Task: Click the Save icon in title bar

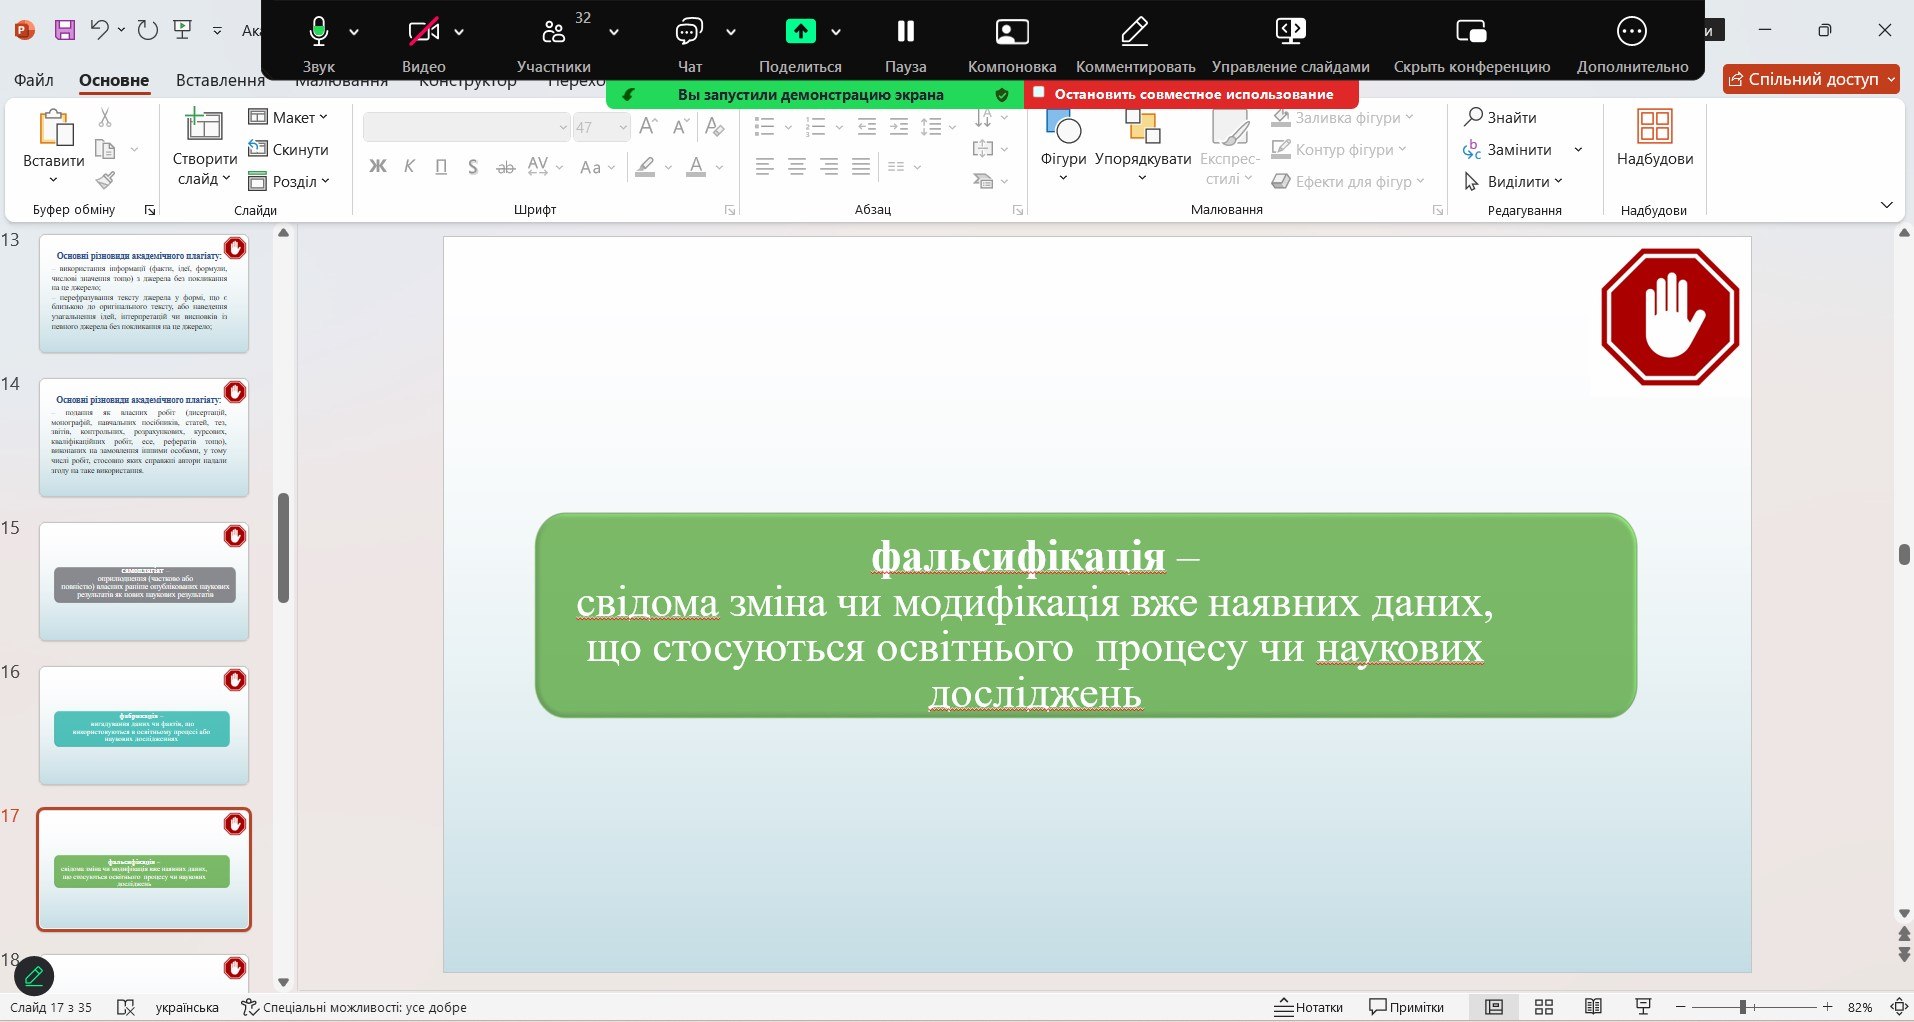Action: (65, 30)
